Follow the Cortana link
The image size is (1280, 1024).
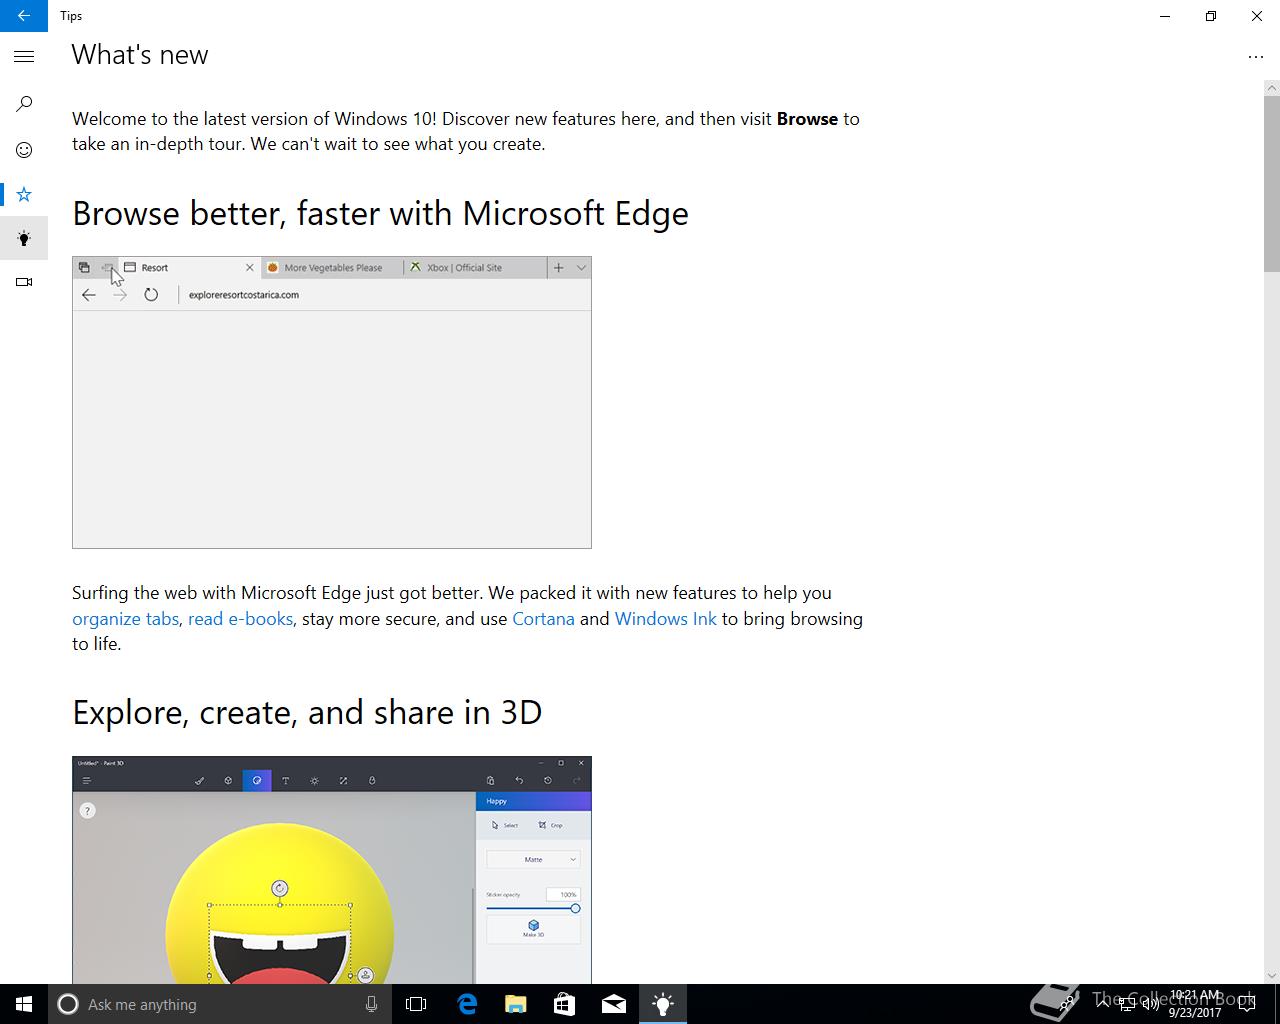[x=543, y=619]
